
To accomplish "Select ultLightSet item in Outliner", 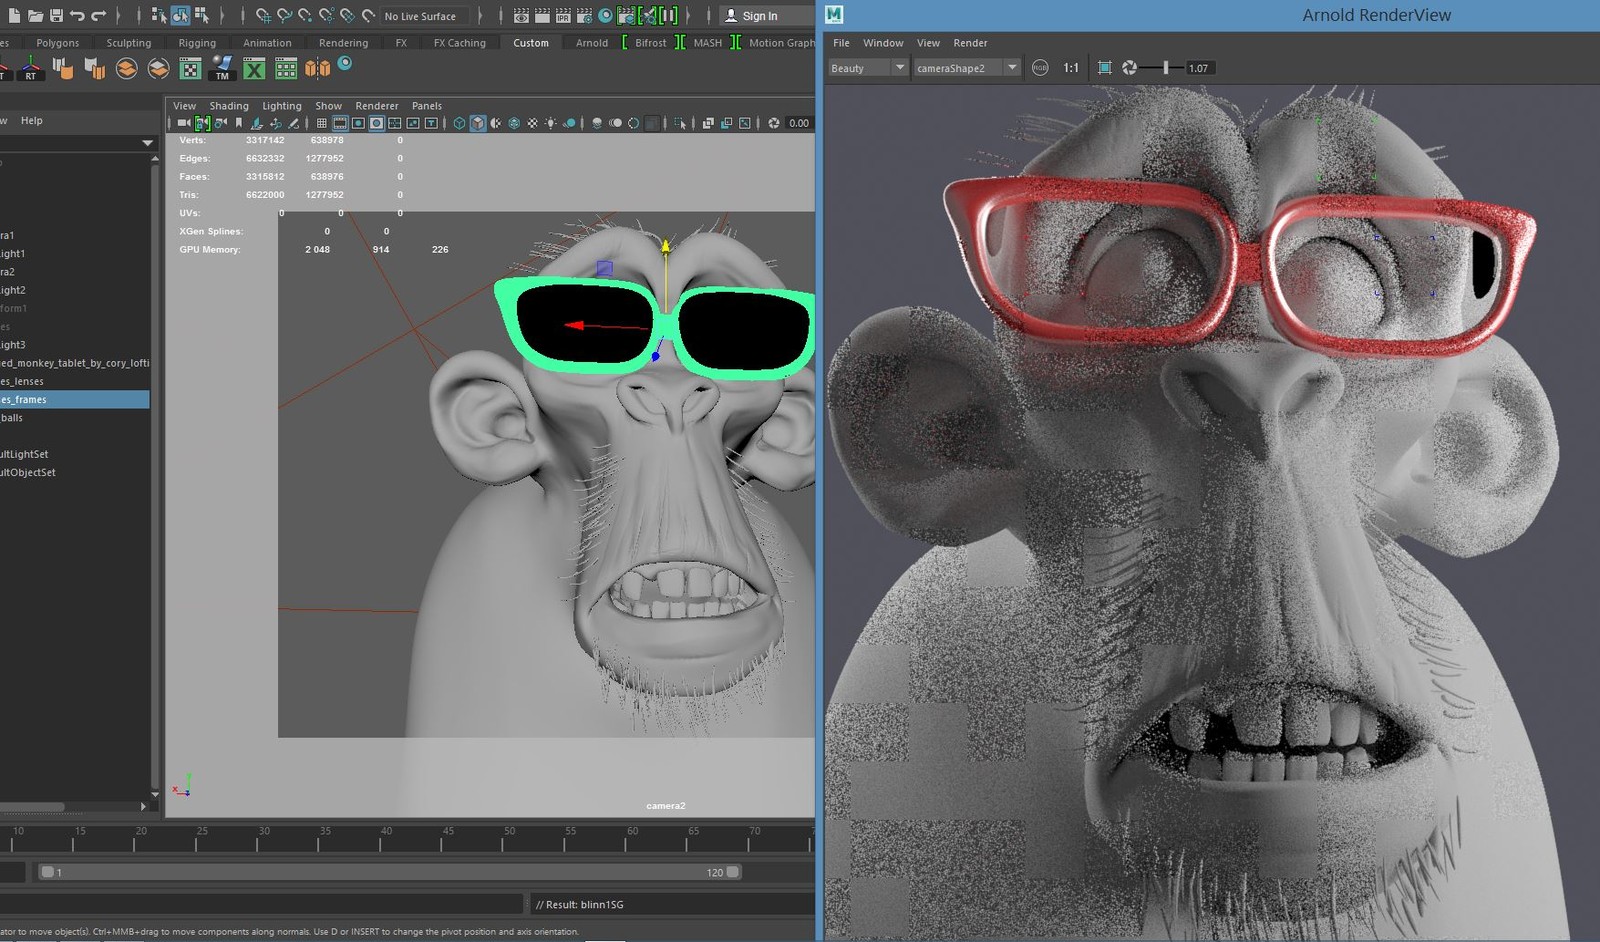I will click(24, 454).
